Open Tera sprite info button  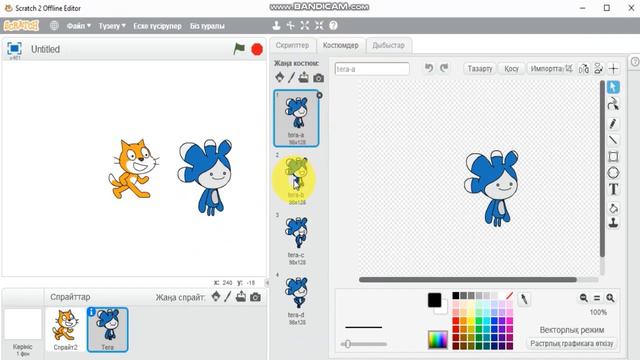click(x=91, y=312)
